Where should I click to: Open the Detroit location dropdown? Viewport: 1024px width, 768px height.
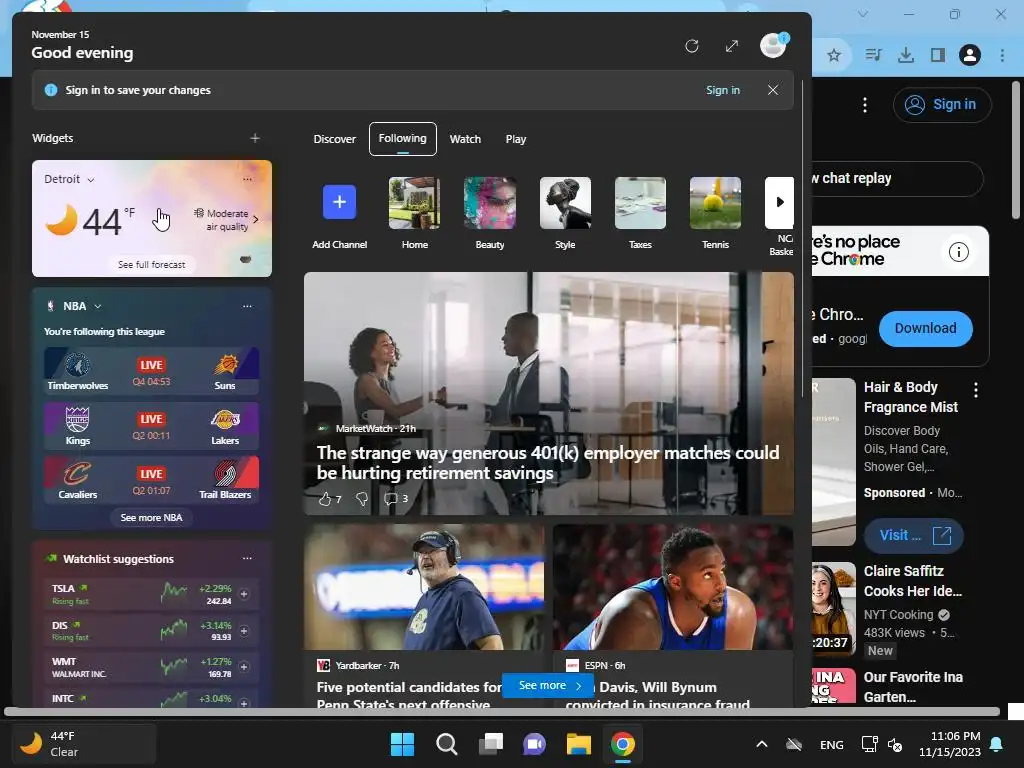click(x=69, y=179)
